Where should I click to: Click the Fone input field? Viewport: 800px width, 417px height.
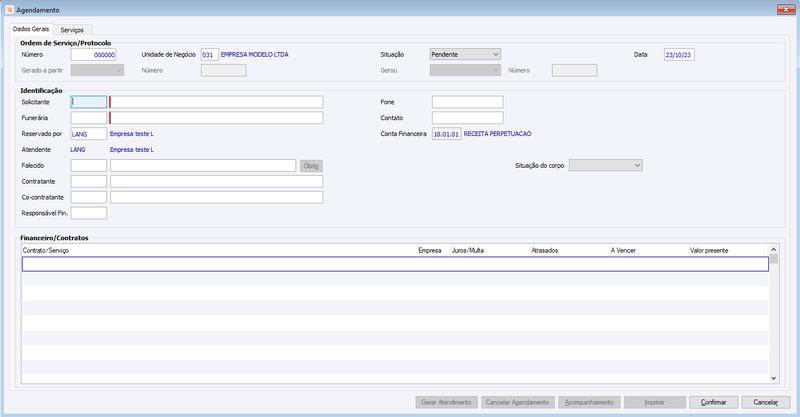[467, 102]
